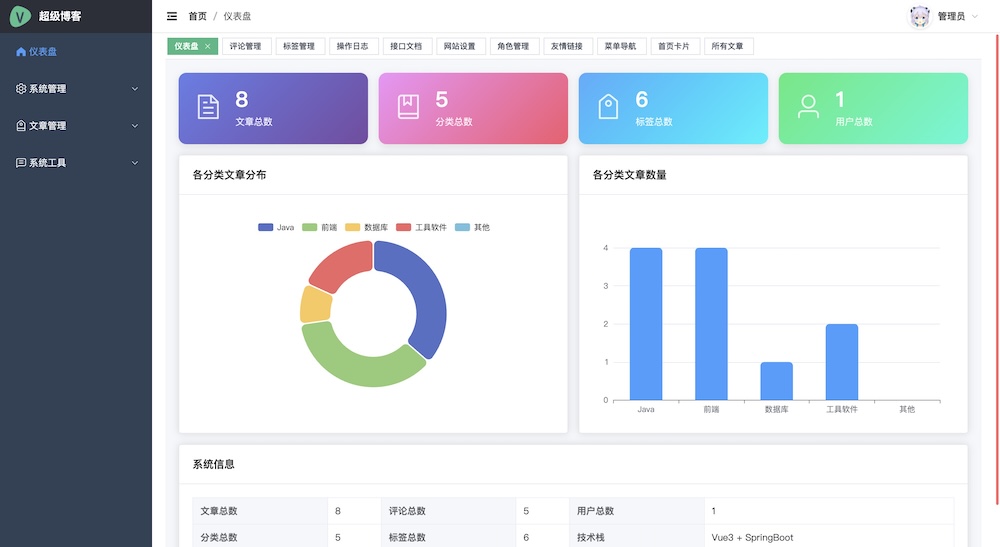Toggle the 数据库 legend color swatch

[x=353, y=227]
